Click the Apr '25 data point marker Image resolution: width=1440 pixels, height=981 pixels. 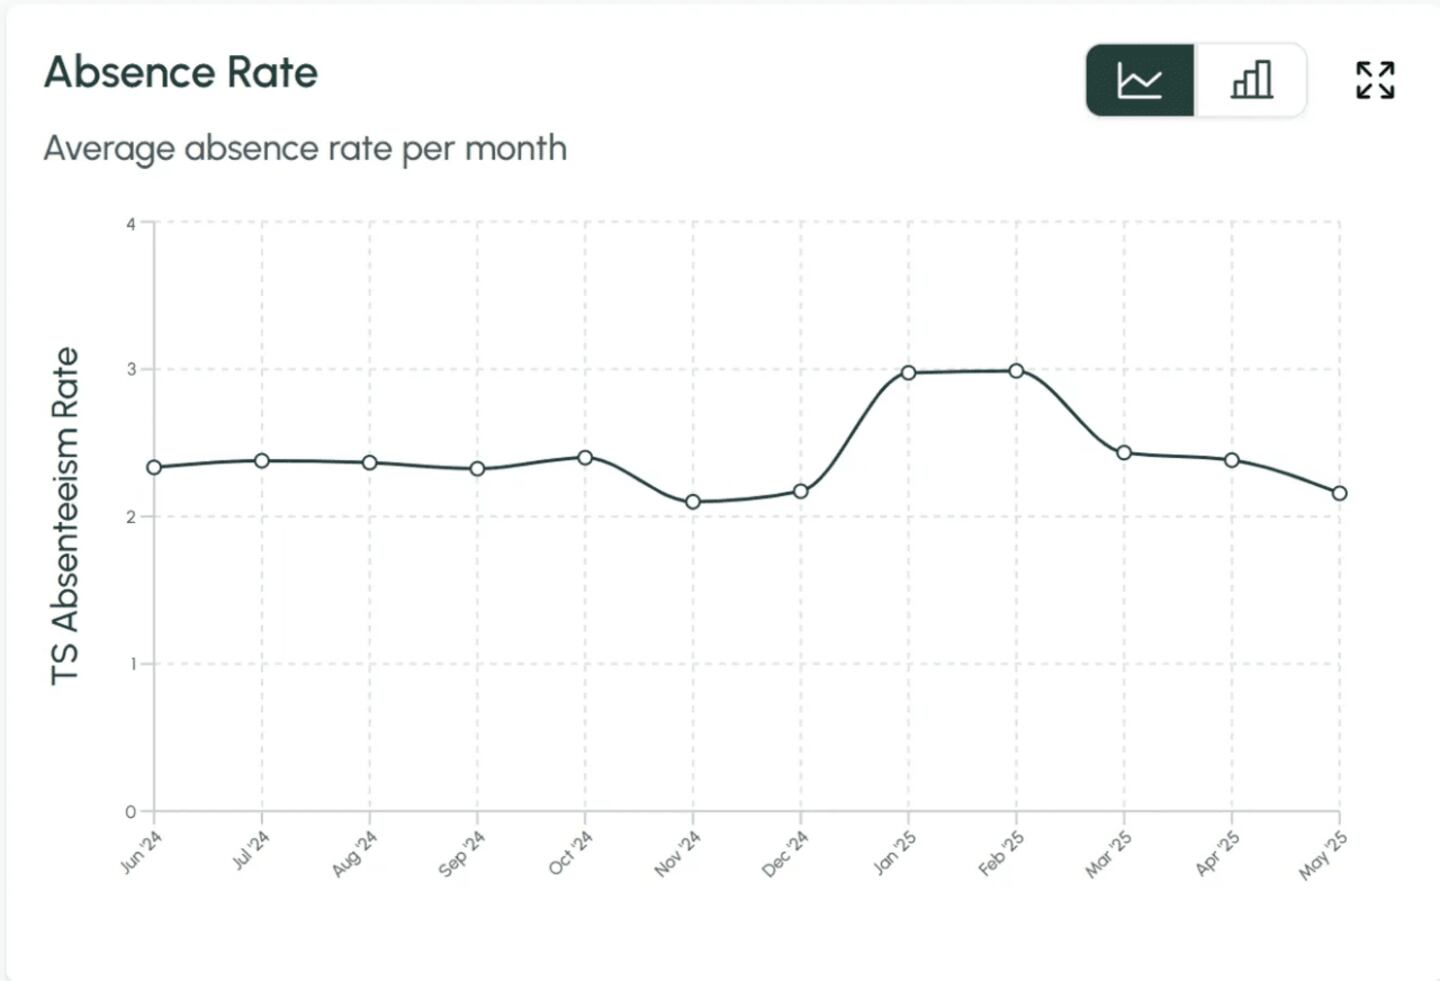(x=1232, y=460)
